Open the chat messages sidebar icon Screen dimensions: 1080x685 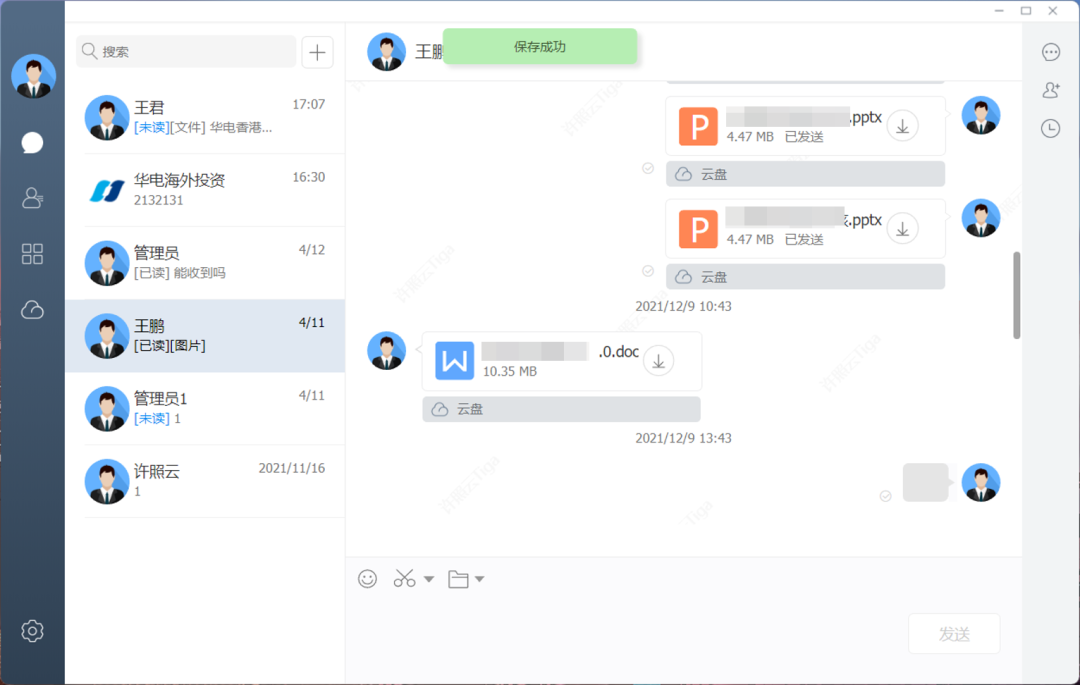32,143
